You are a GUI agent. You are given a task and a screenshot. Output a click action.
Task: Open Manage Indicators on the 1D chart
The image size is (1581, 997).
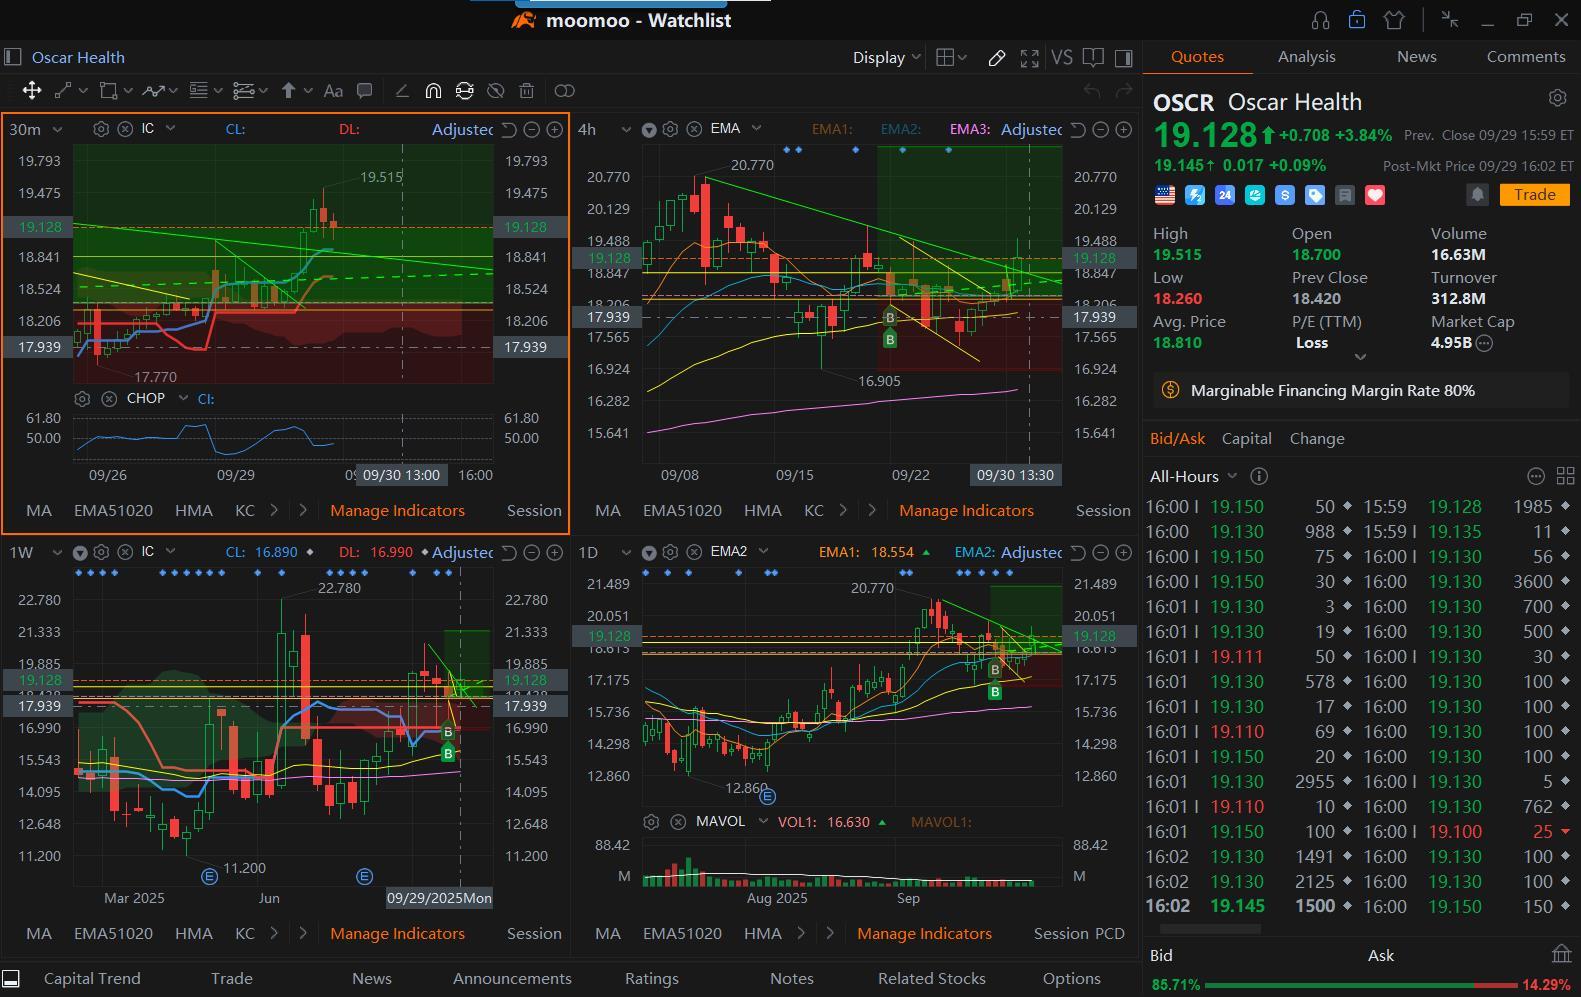[x=924, y=934]
